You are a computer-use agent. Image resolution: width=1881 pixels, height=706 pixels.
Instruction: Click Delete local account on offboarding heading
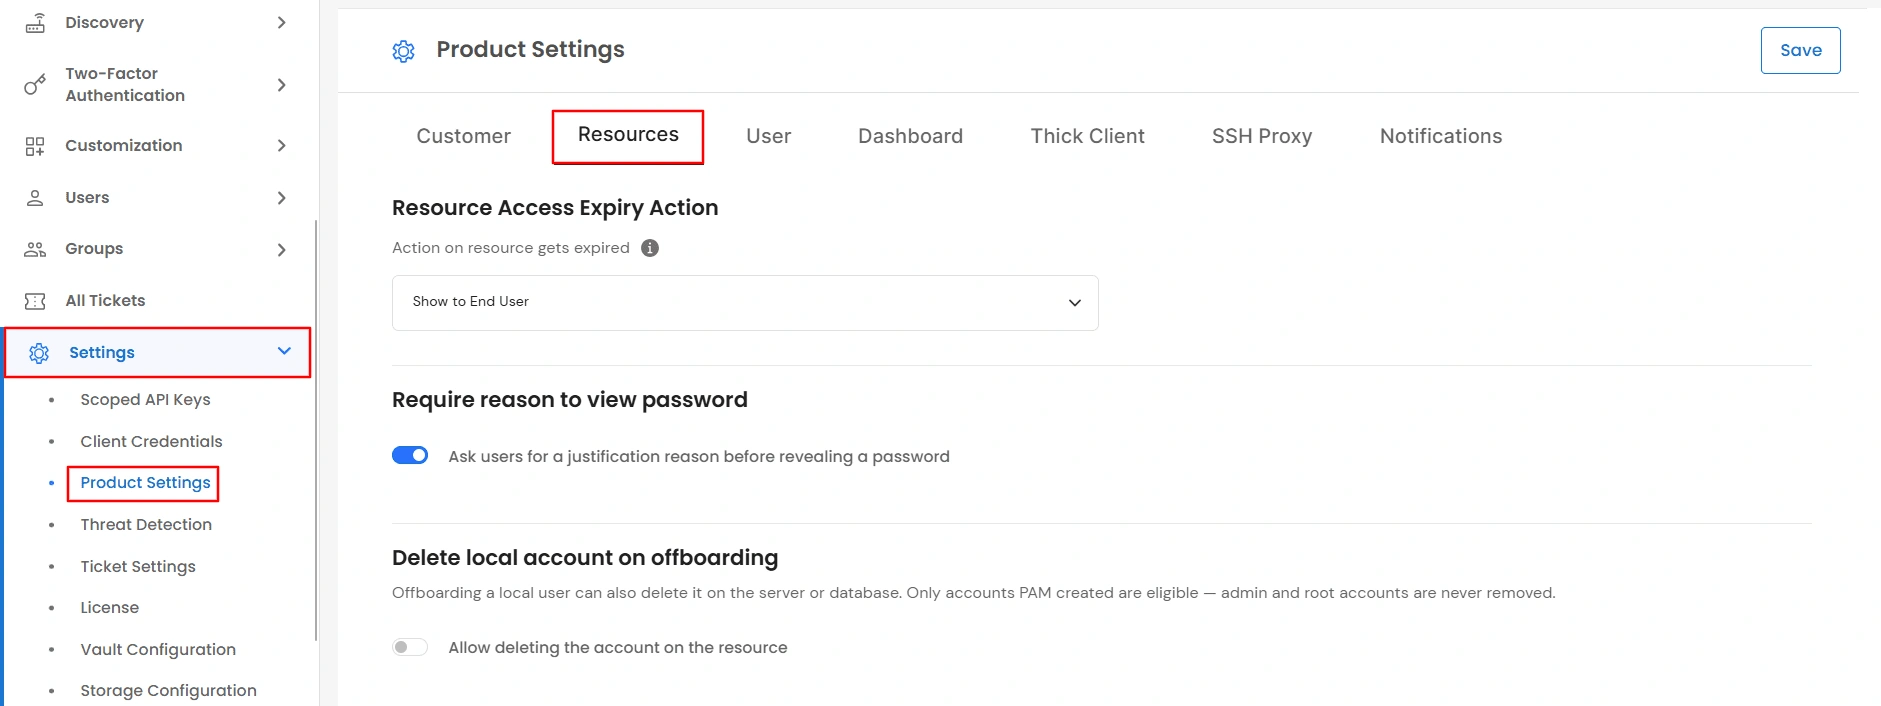(x=585, y=558)
